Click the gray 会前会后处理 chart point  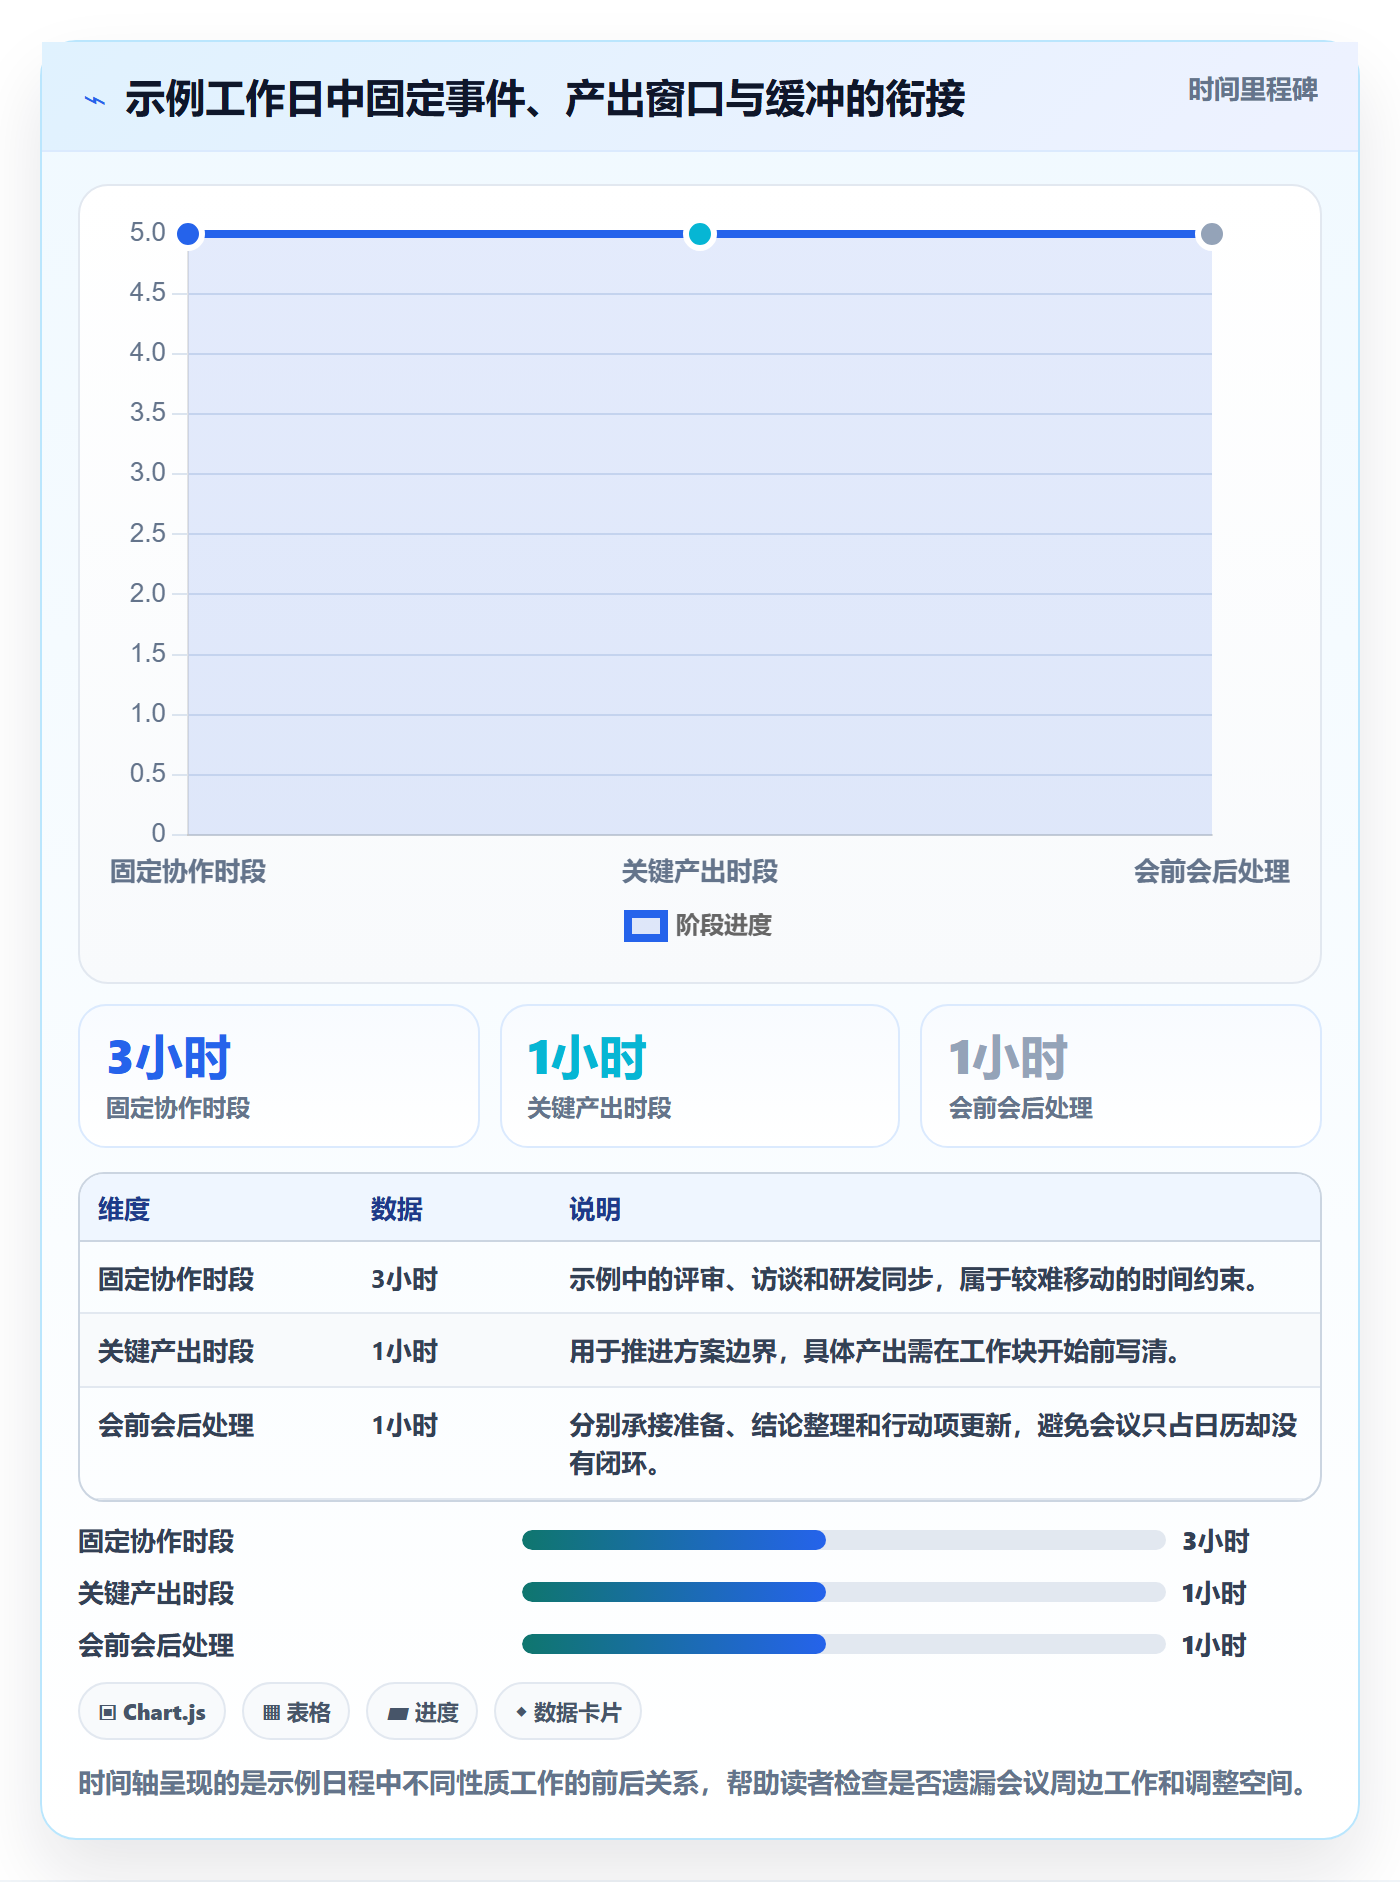[1211, 234]
